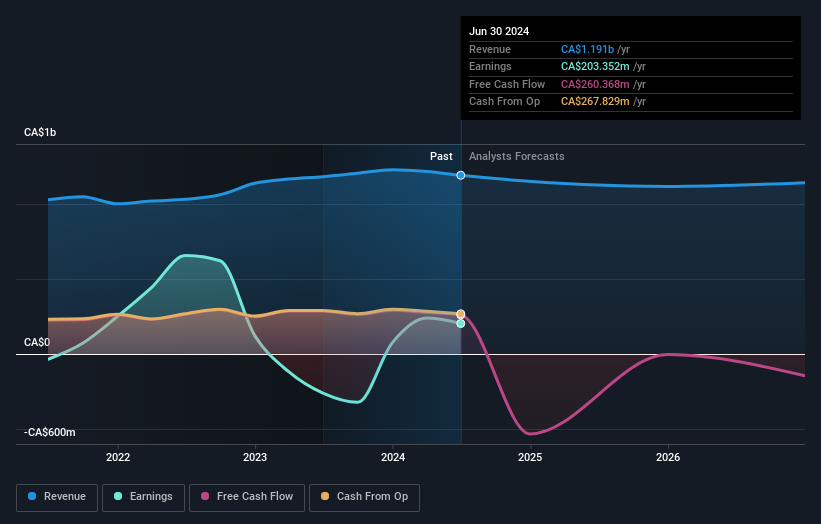
Task: Click the Revenue row label in tooltip
Action: (490, 49)
